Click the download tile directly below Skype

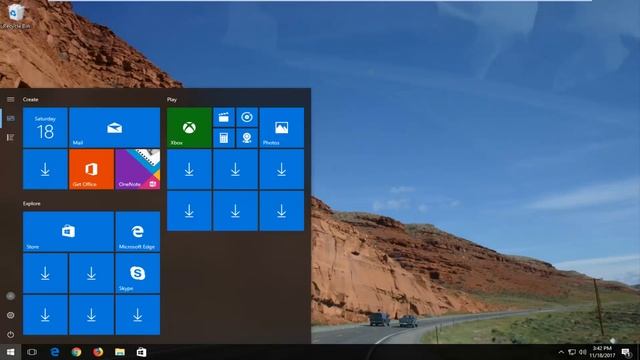[x=138, y=315]
